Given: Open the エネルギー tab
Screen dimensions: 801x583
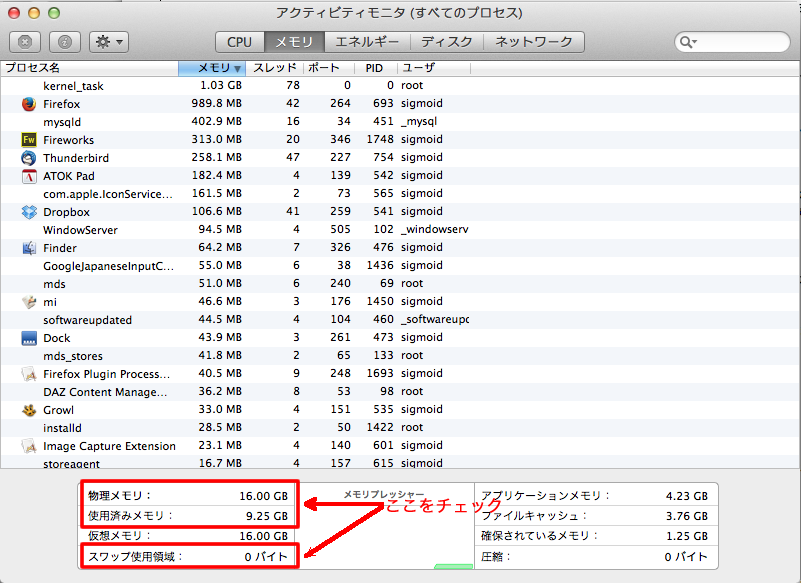Looking at the screenshot, I should click(x=367, y=42).
